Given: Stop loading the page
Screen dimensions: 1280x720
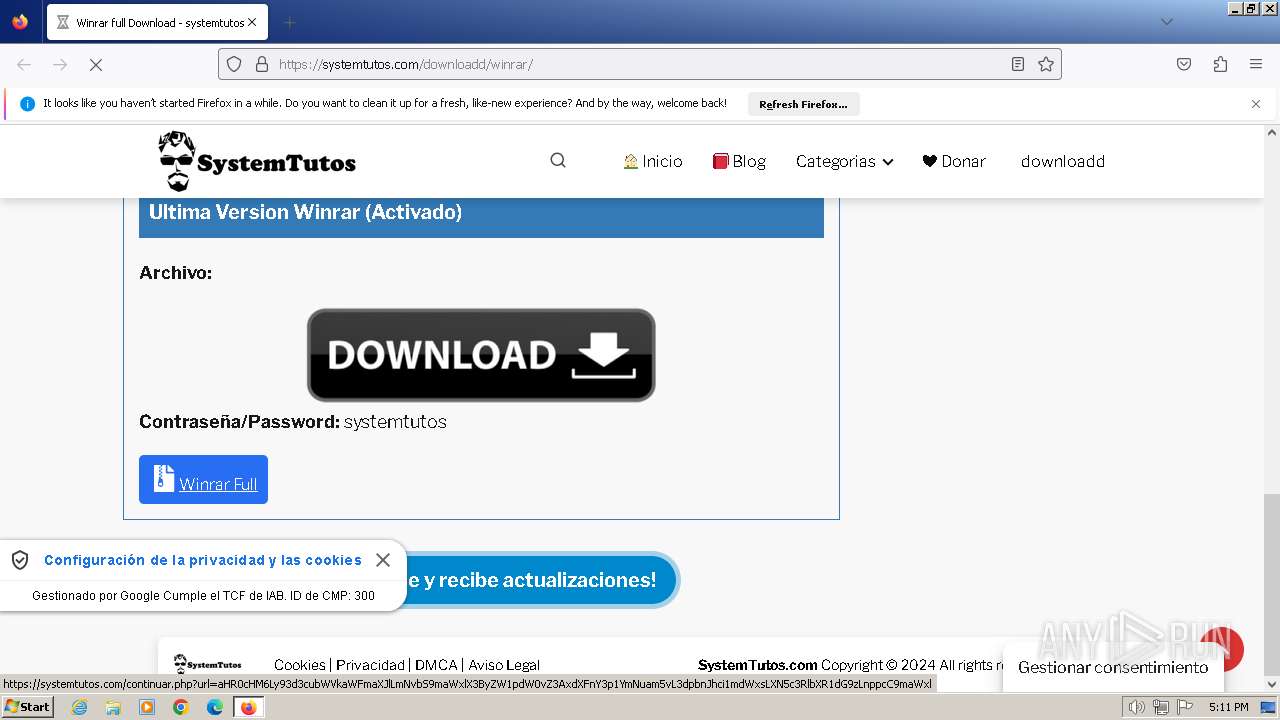Looking at the screenshot, I should tap(96, 64).
